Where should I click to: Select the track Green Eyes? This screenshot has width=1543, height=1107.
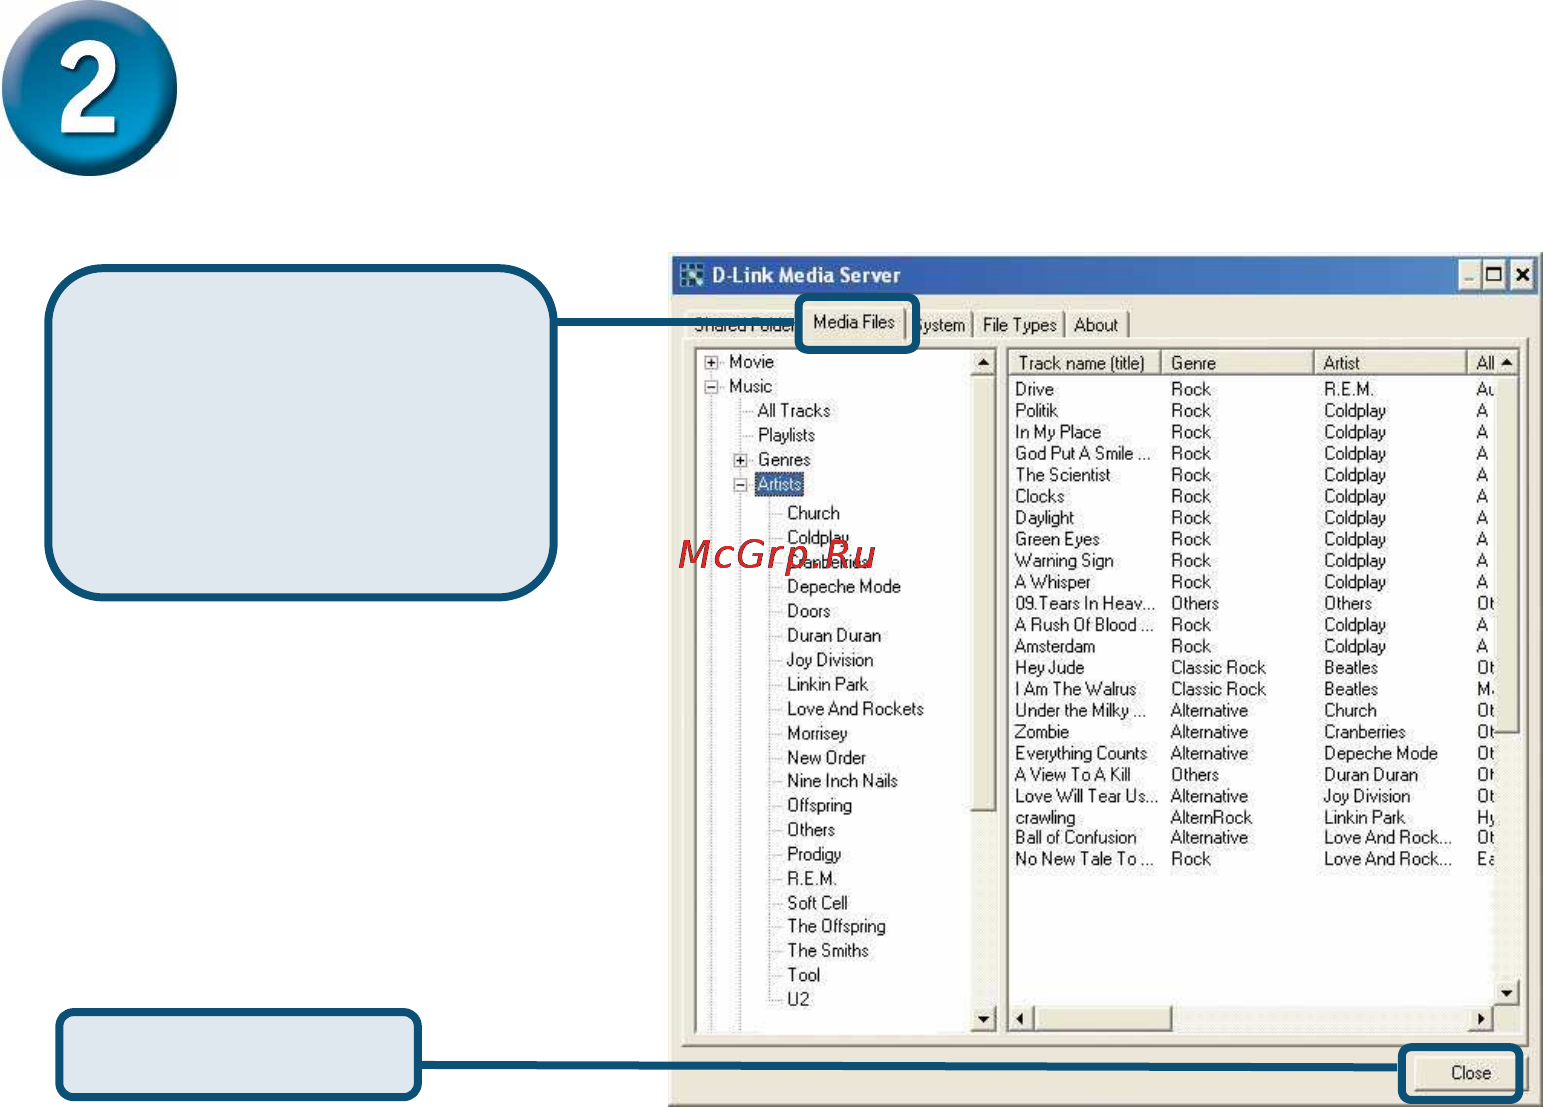click(1057, 540)
